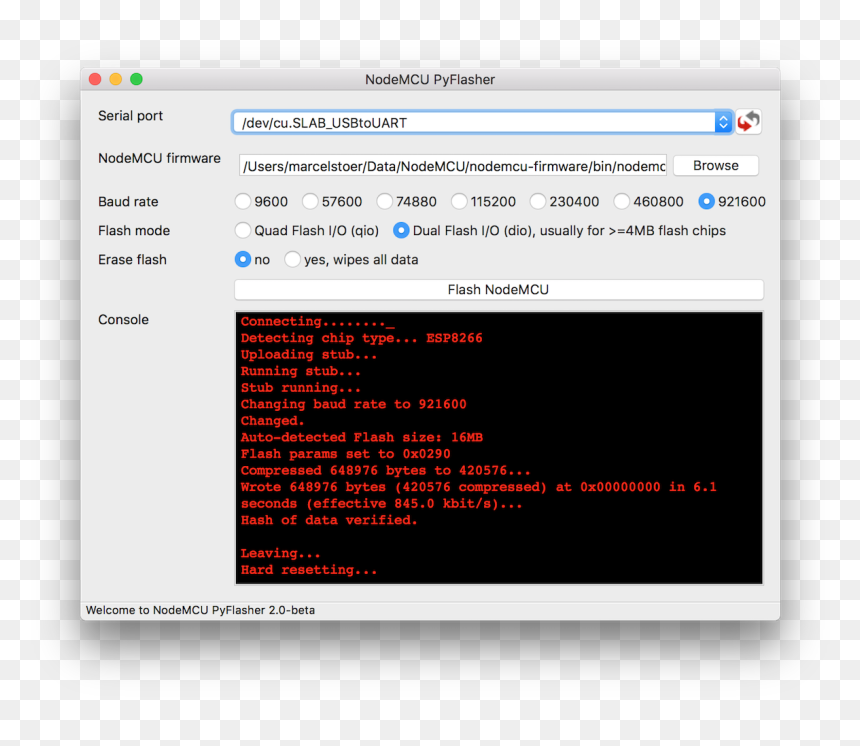Viewport: 860px width, 746px height.
Task: Select 'yes, wipes all data' option
Action: [x=352, y=259]
